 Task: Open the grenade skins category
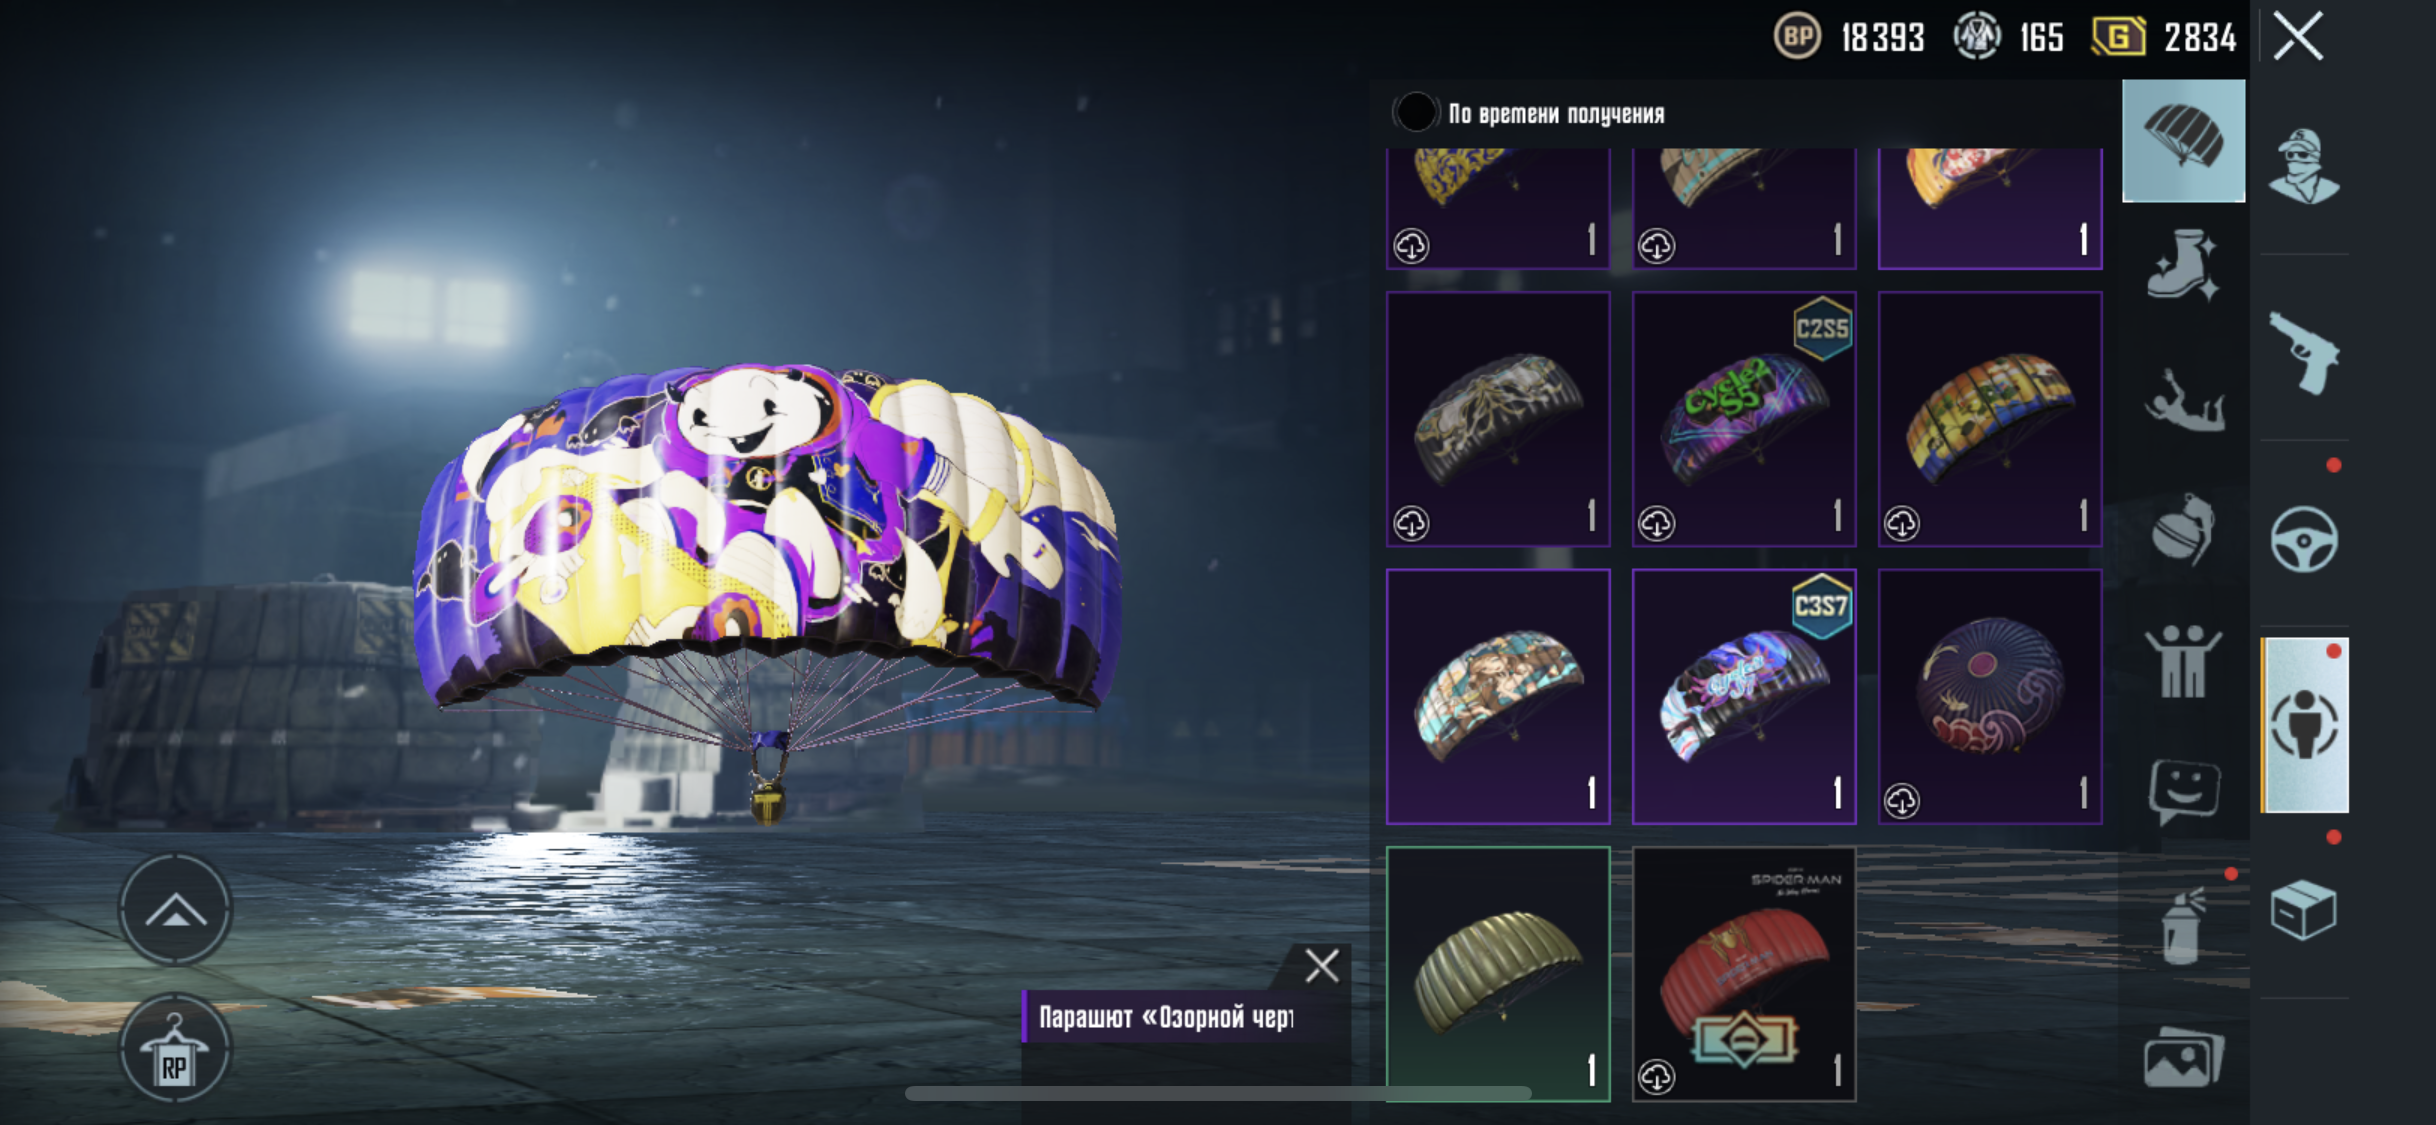pos(2183,530)
